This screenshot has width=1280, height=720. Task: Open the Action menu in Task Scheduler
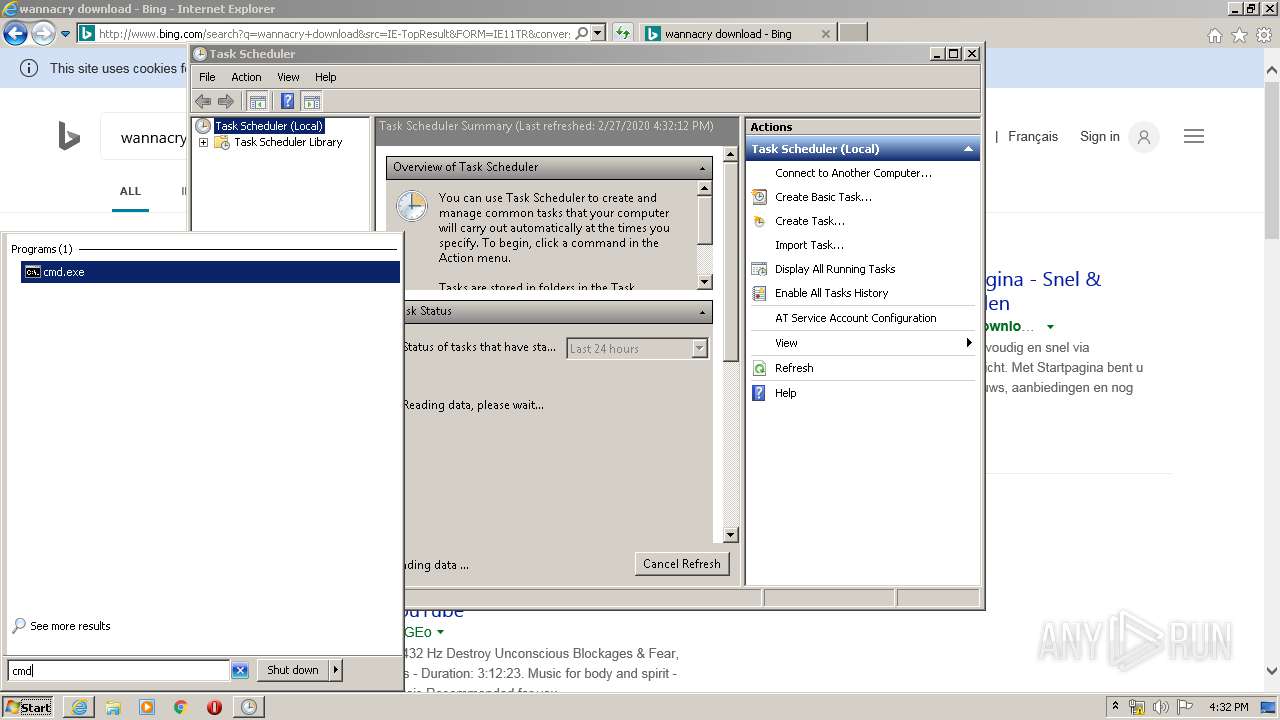pyautogui.click(x=246, y=77)
